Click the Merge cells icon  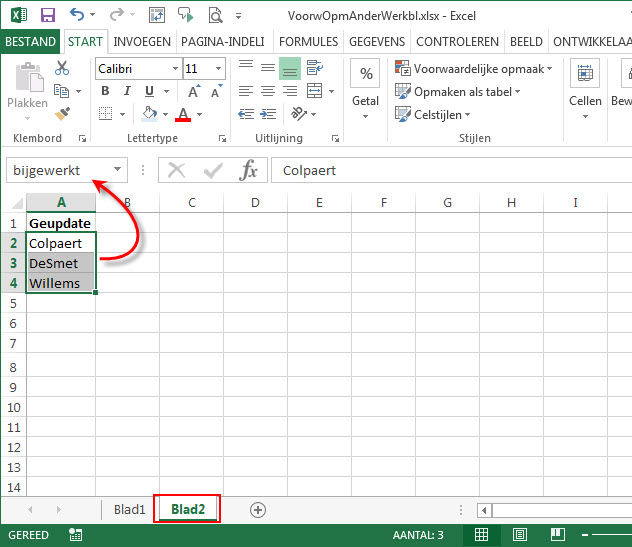pos(314,91)
